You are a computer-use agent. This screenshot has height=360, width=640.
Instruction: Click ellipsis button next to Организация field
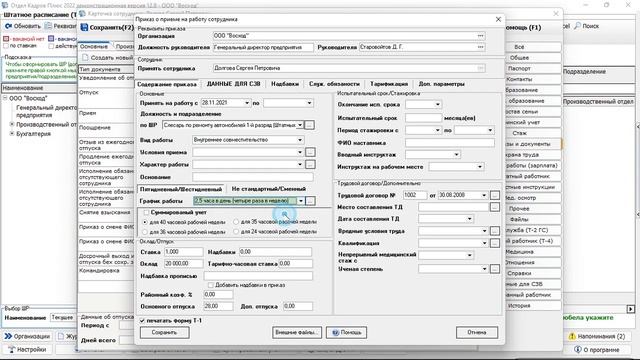point(480,36)
